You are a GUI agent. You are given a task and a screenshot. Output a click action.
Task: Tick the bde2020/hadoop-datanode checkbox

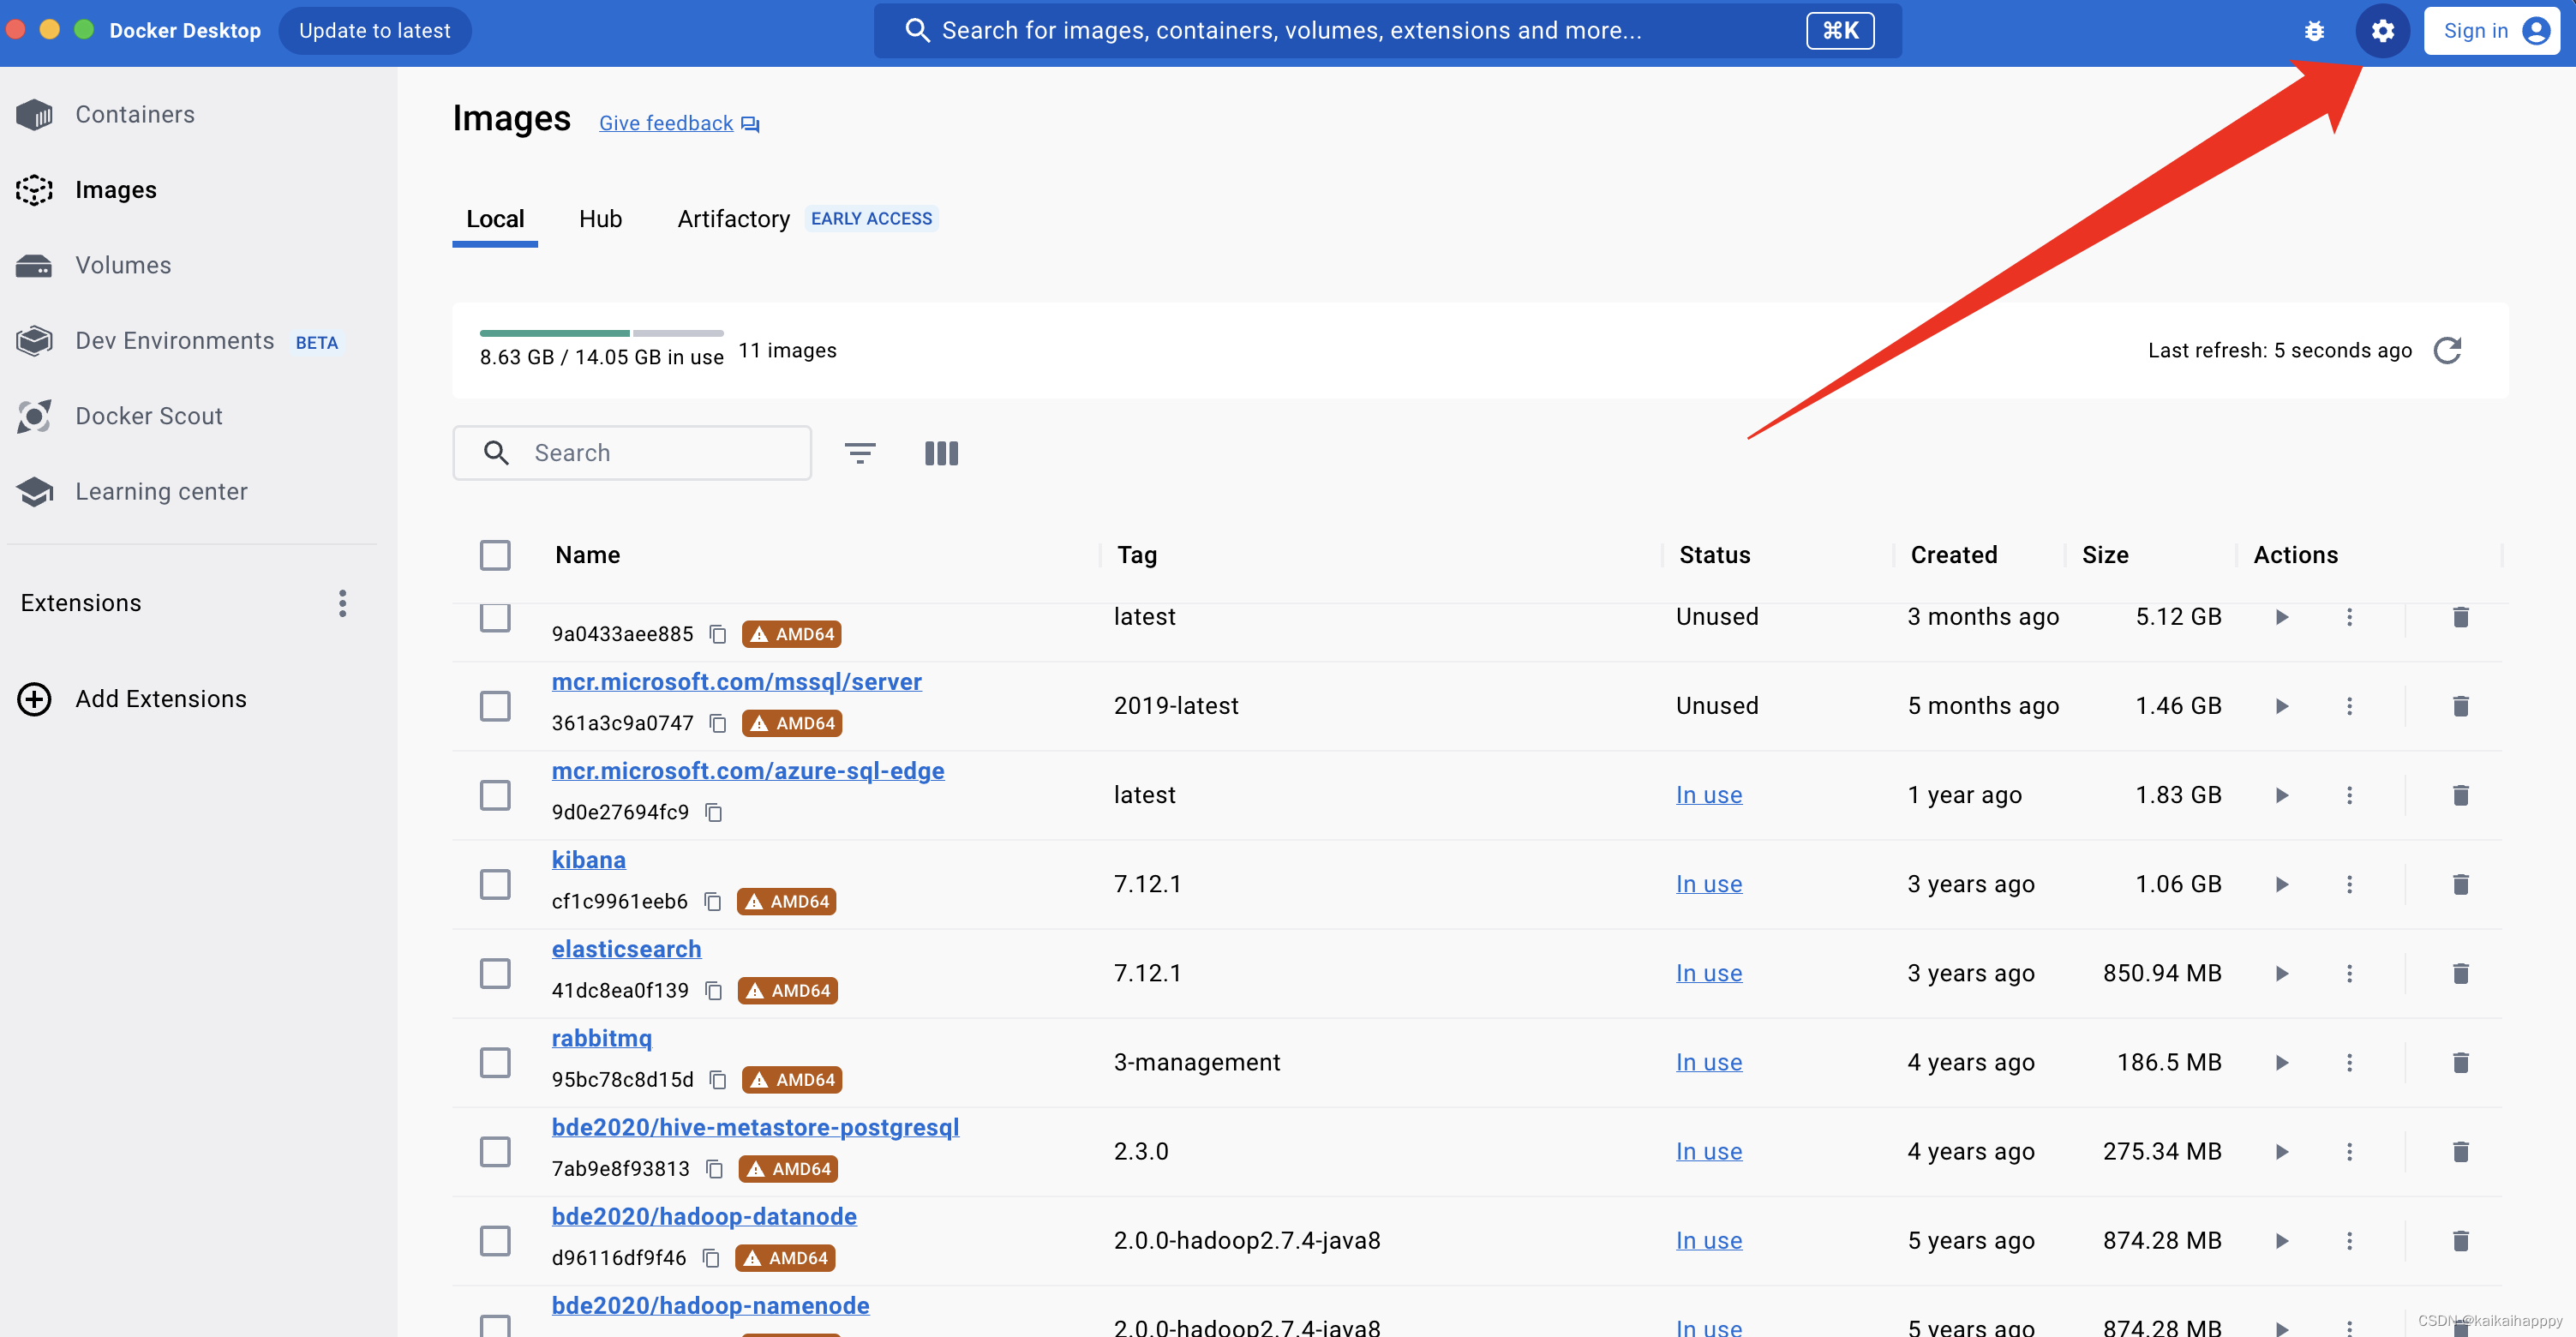495,1241
